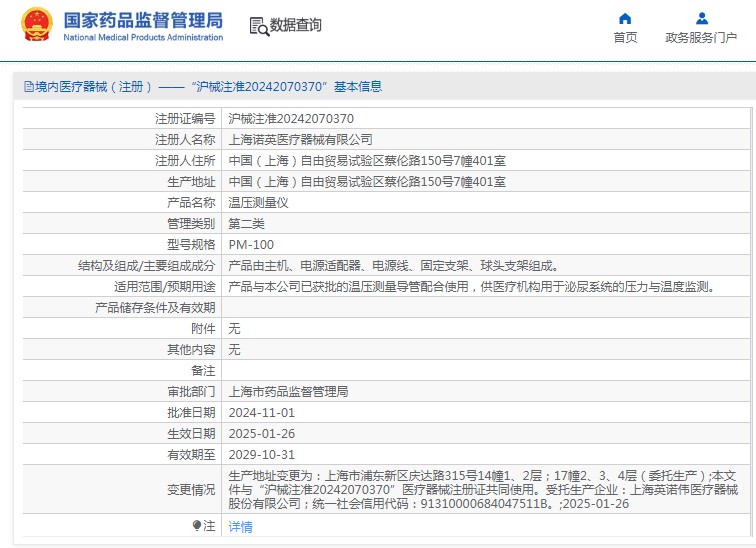Click National Medical Products Administration subtitle

coord(143,37)
